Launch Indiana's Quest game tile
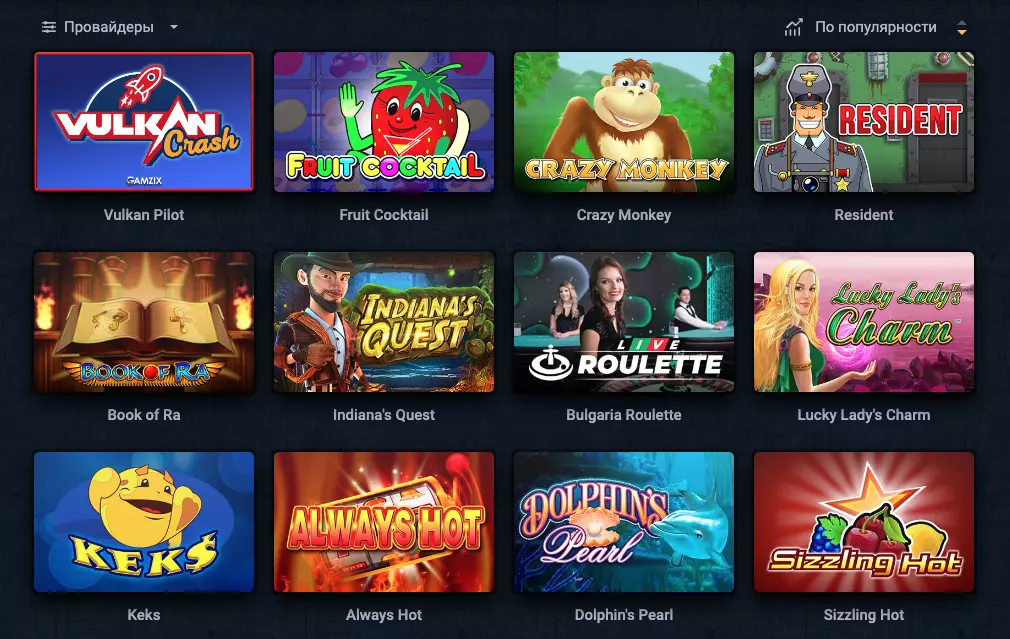The height and width of the screenshot is (639, 1010). [x=384, y=322]
